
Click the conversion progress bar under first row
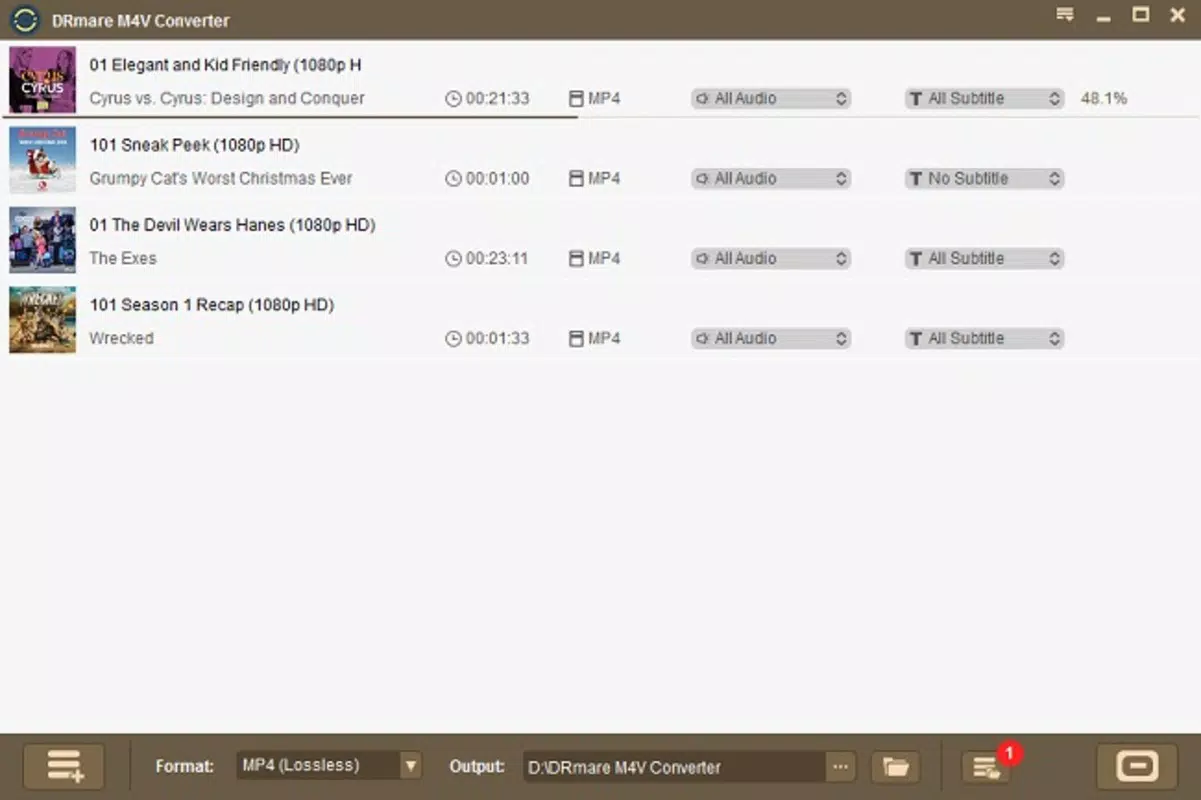tap(290, 117)
